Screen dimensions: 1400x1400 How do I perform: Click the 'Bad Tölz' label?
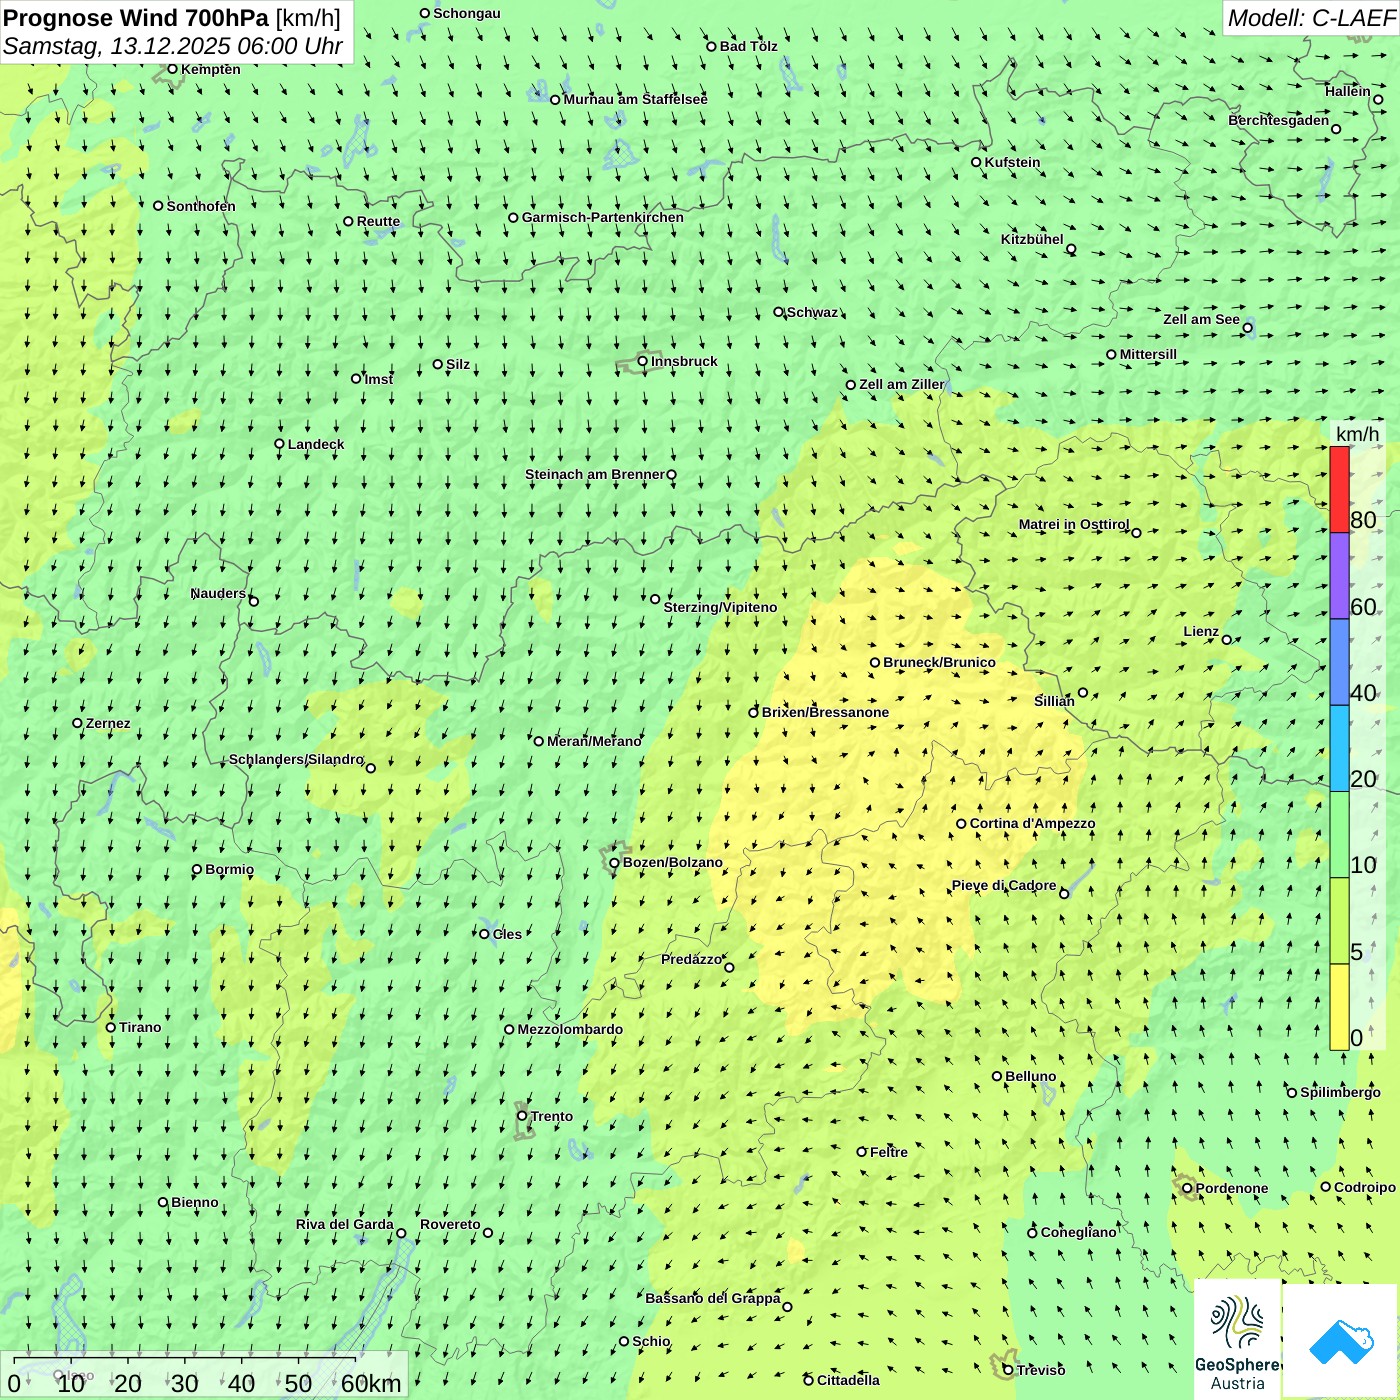click(x=749, y=46)
